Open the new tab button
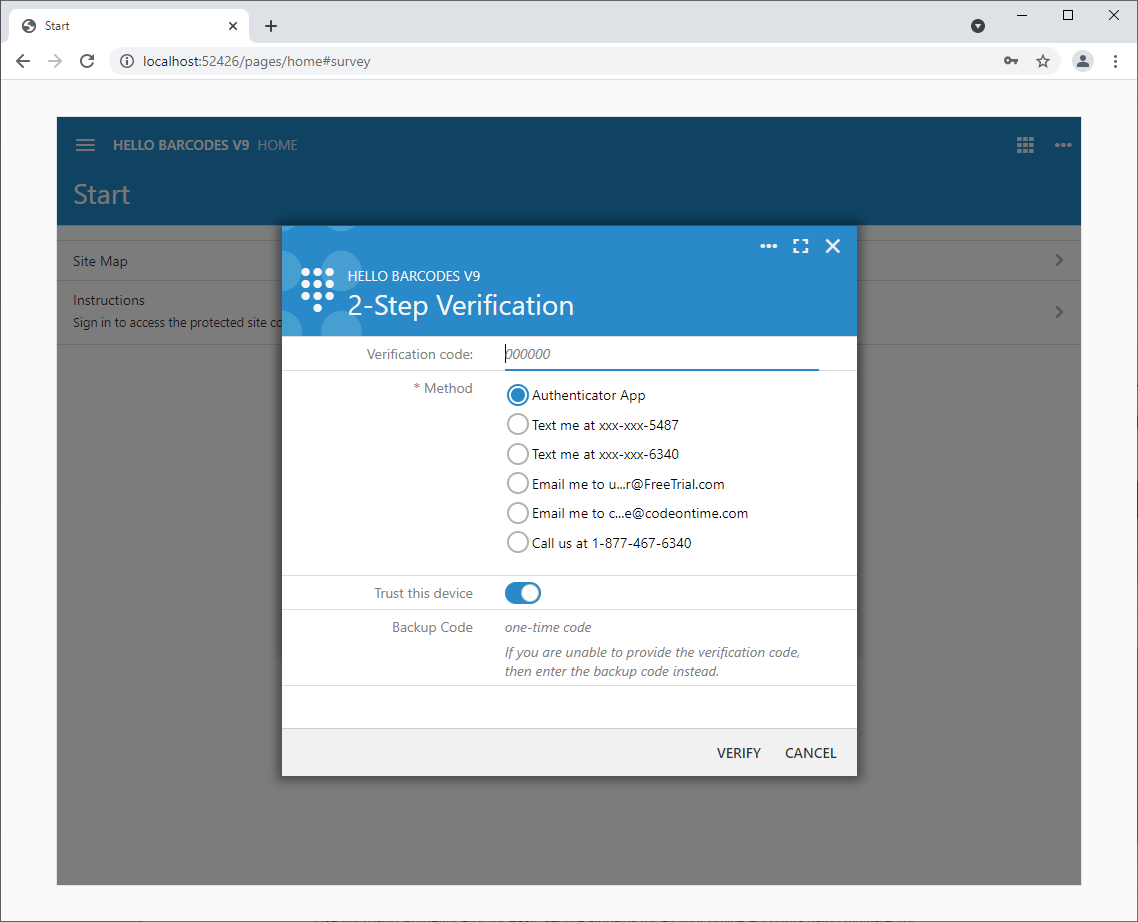Viewport: 1138px width, 922px height. click(x=271, y=26)
